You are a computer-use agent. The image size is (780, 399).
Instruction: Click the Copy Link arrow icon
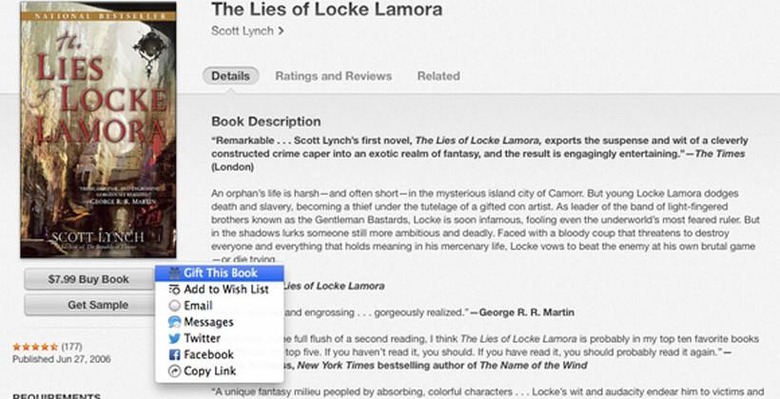pyautogui.click(x=174, y=371)
